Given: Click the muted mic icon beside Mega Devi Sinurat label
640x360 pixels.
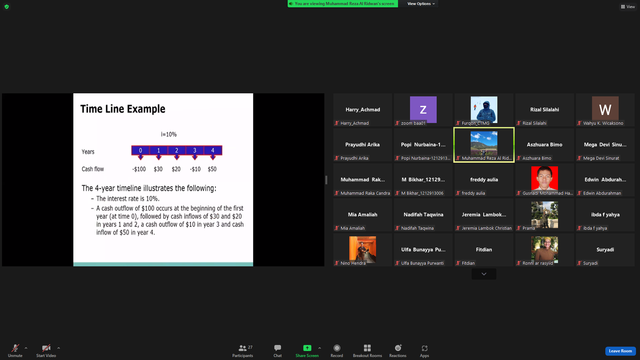Looking at the screenshot, I should [579, 158].
